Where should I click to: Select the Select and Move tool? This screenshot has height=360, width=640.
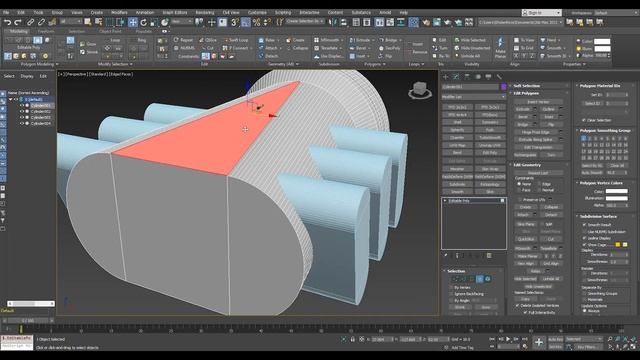133,22
